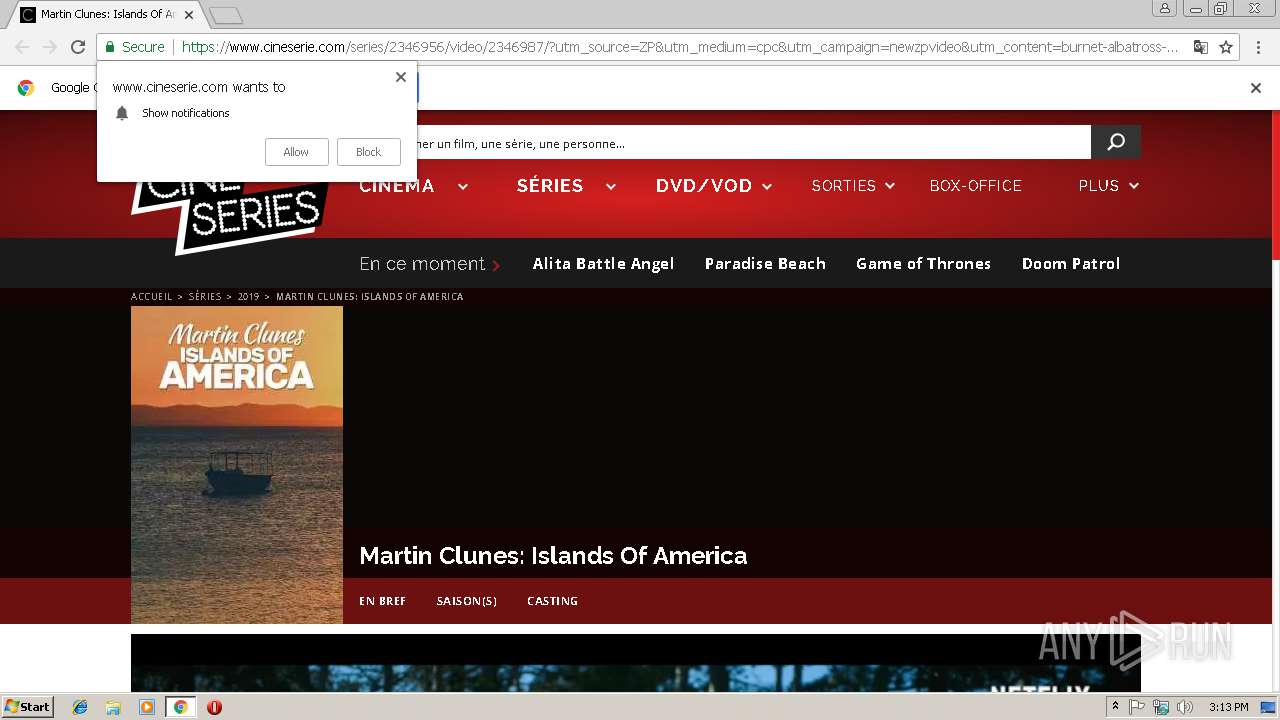This screenshot has height=720, width=1280.
Task: Click the Doom Patrol trending link
Action: point(1071,264)
